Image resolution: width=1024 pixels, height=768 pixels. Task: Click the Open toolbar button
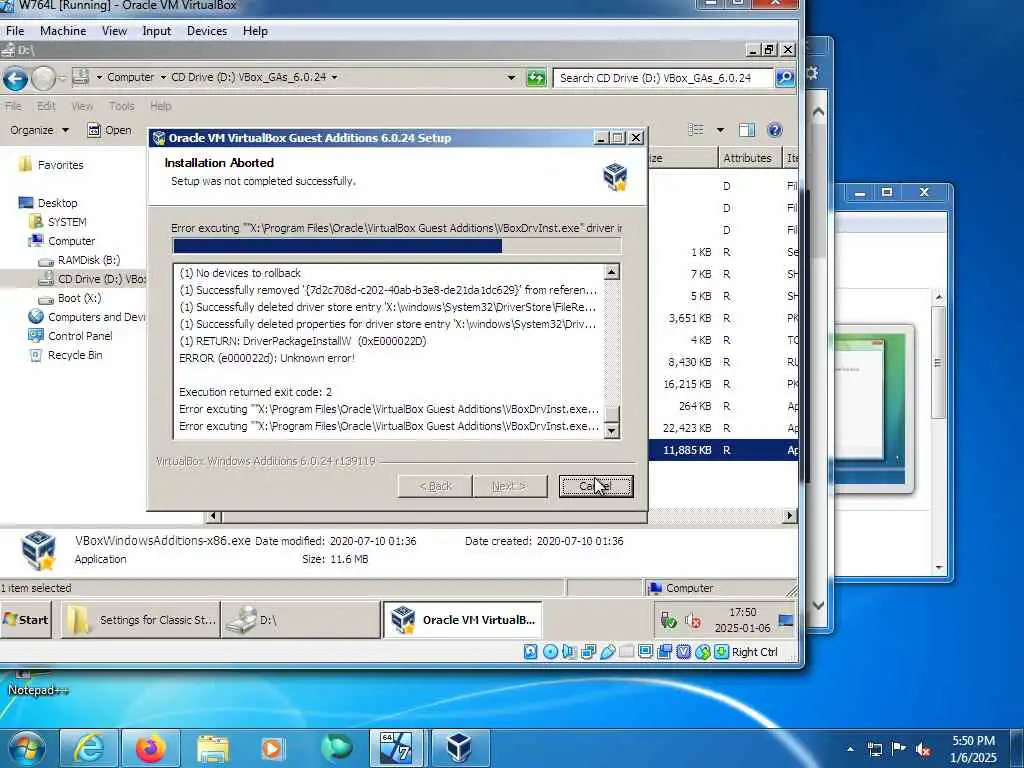[x=110, y=130]
